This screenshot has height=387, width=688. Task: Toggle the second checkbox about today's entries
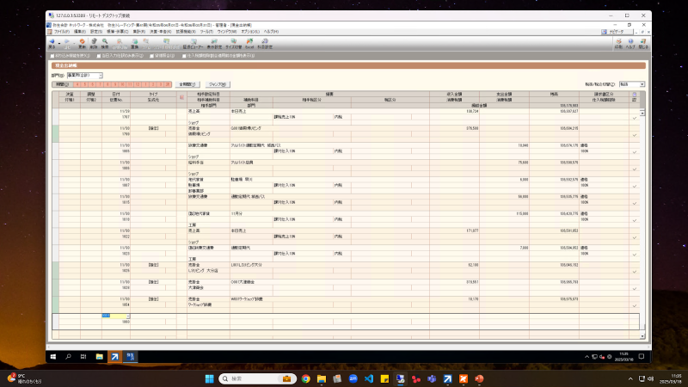click(x=99, y=56)
